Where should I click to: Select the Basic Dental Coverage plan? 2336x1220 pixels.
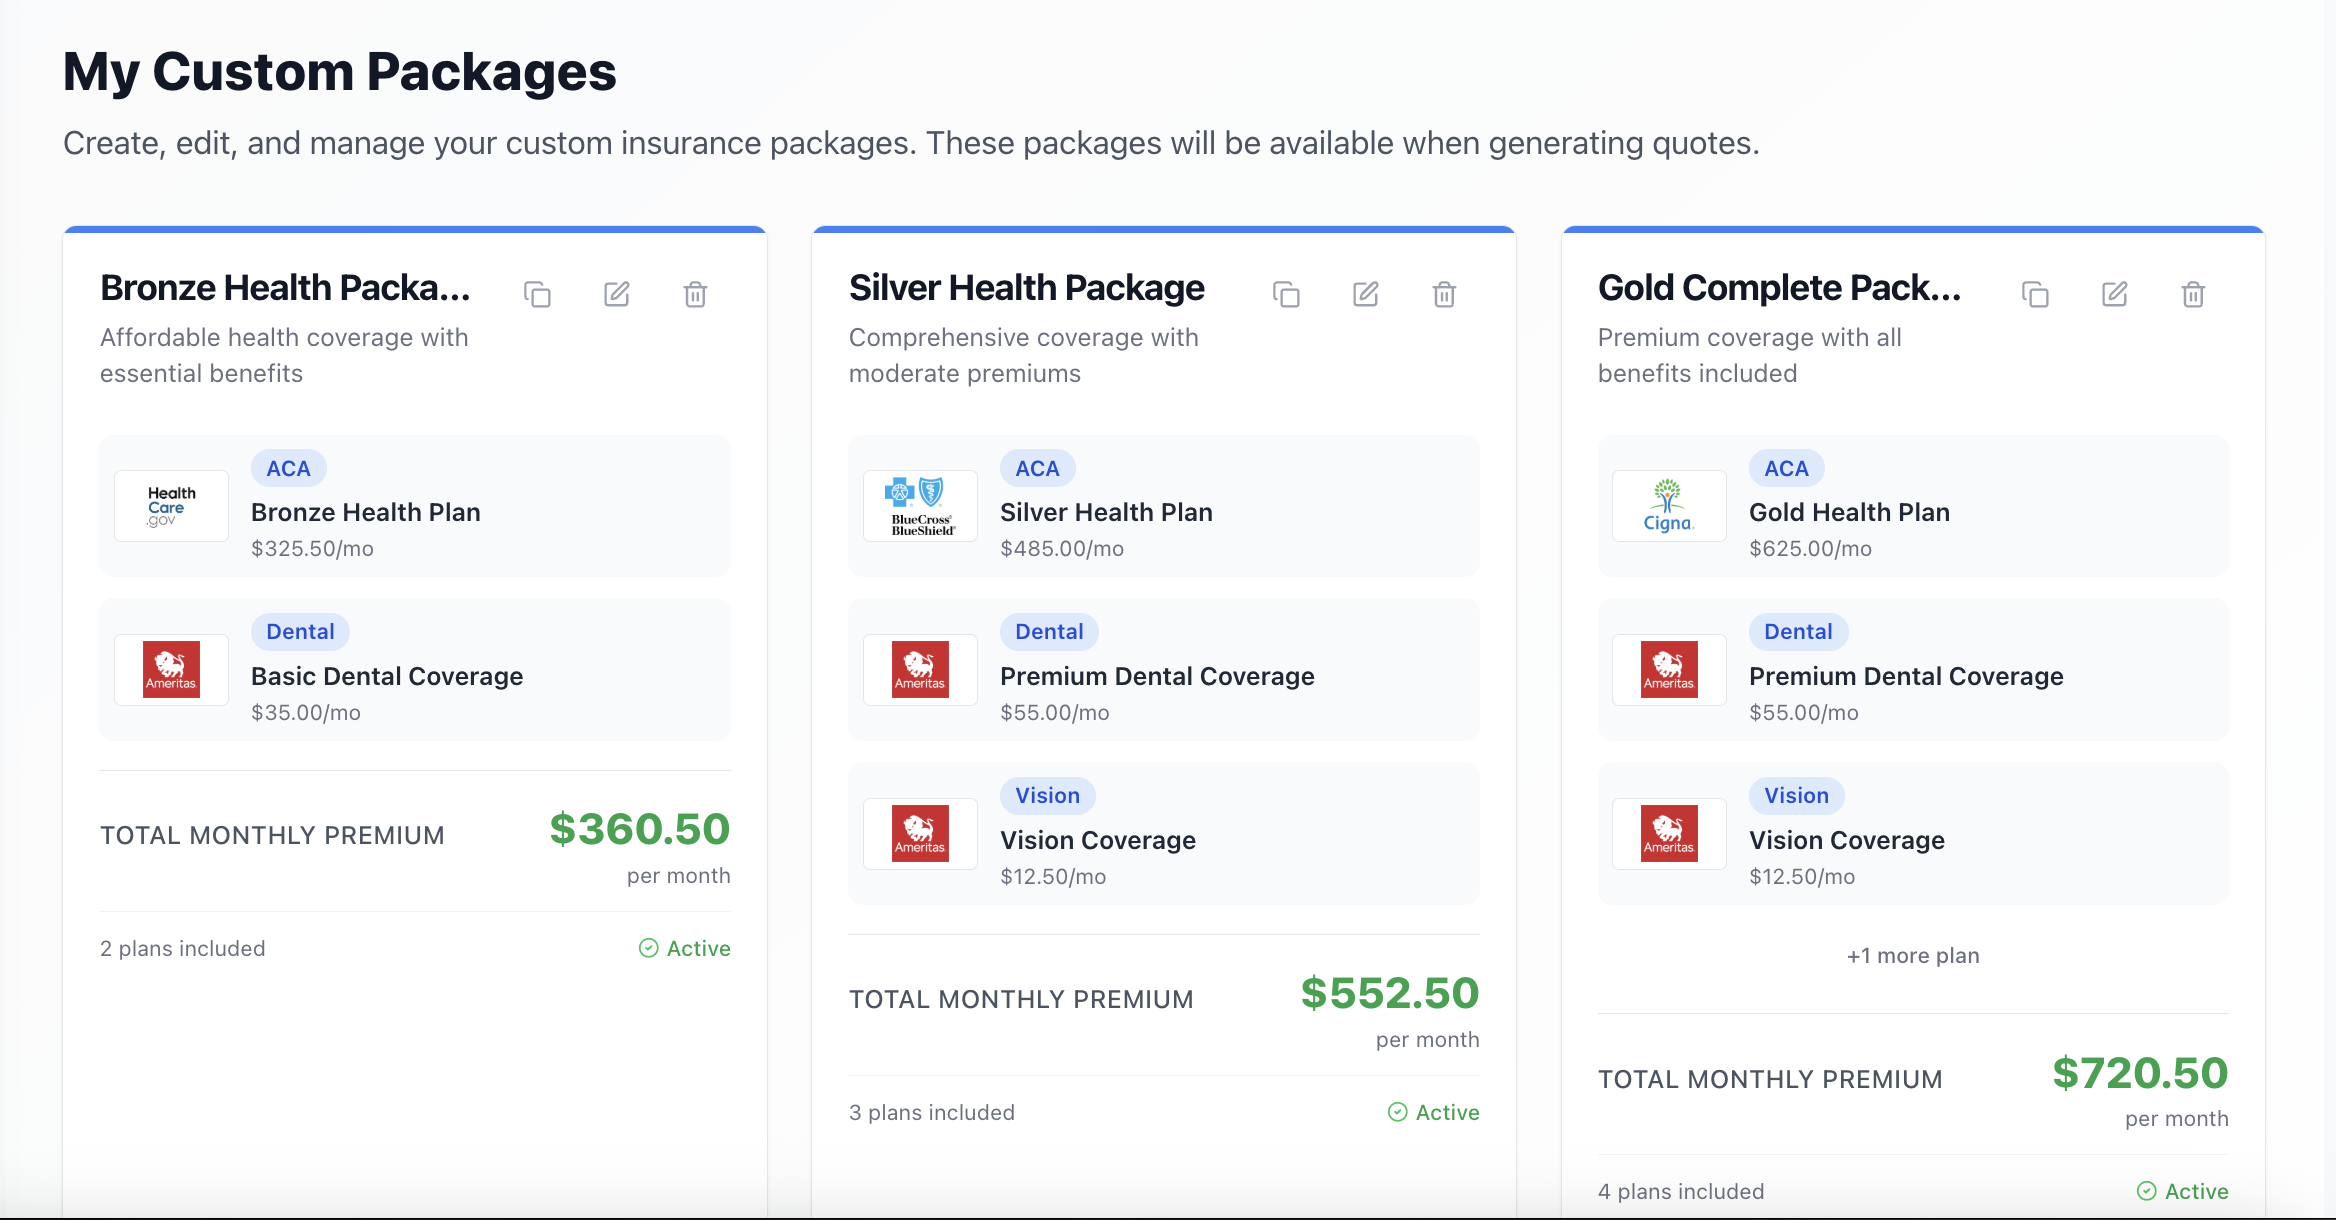point(387,676)
